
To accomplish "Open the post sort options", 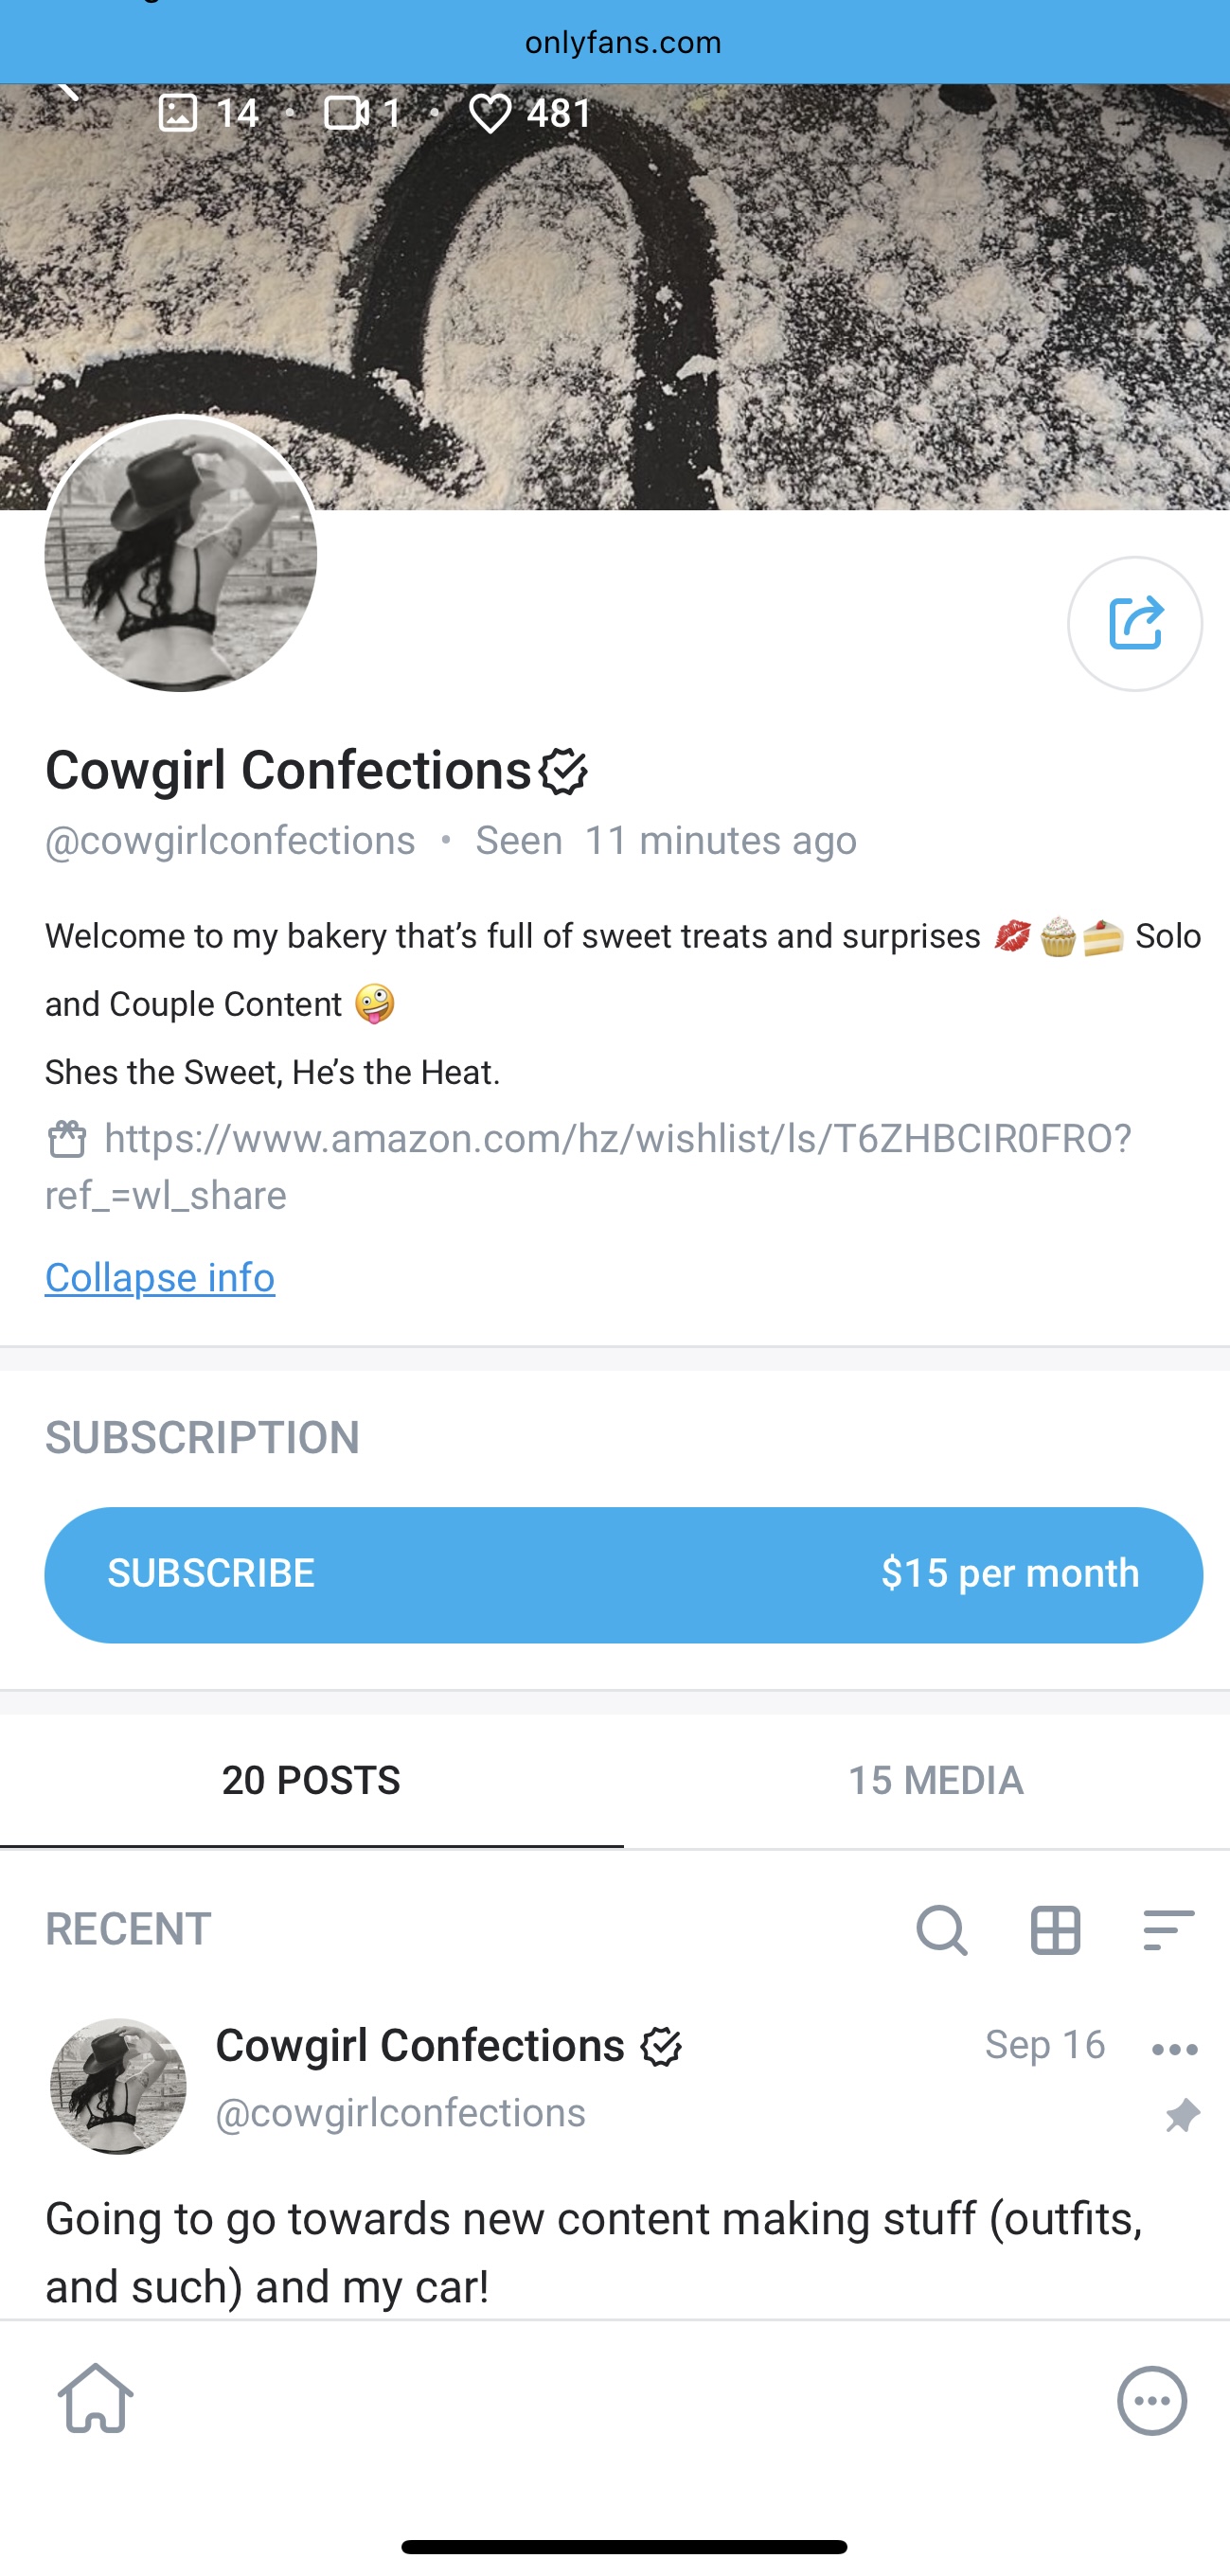I will tap(1168, 1929).
